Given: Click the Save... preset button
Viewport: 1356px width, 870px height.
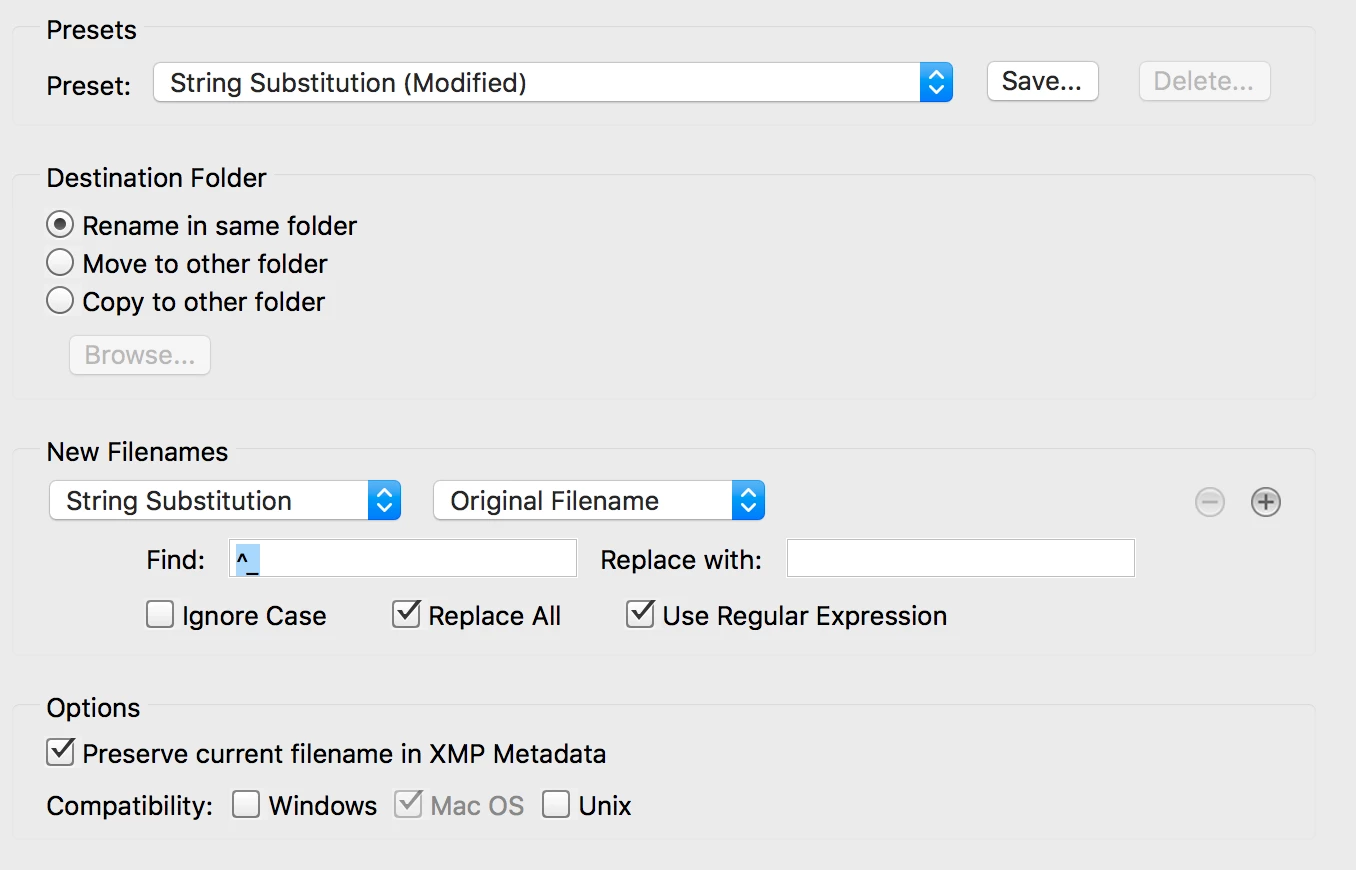Looking at the screenshot, I should [x=1042, y=82].
